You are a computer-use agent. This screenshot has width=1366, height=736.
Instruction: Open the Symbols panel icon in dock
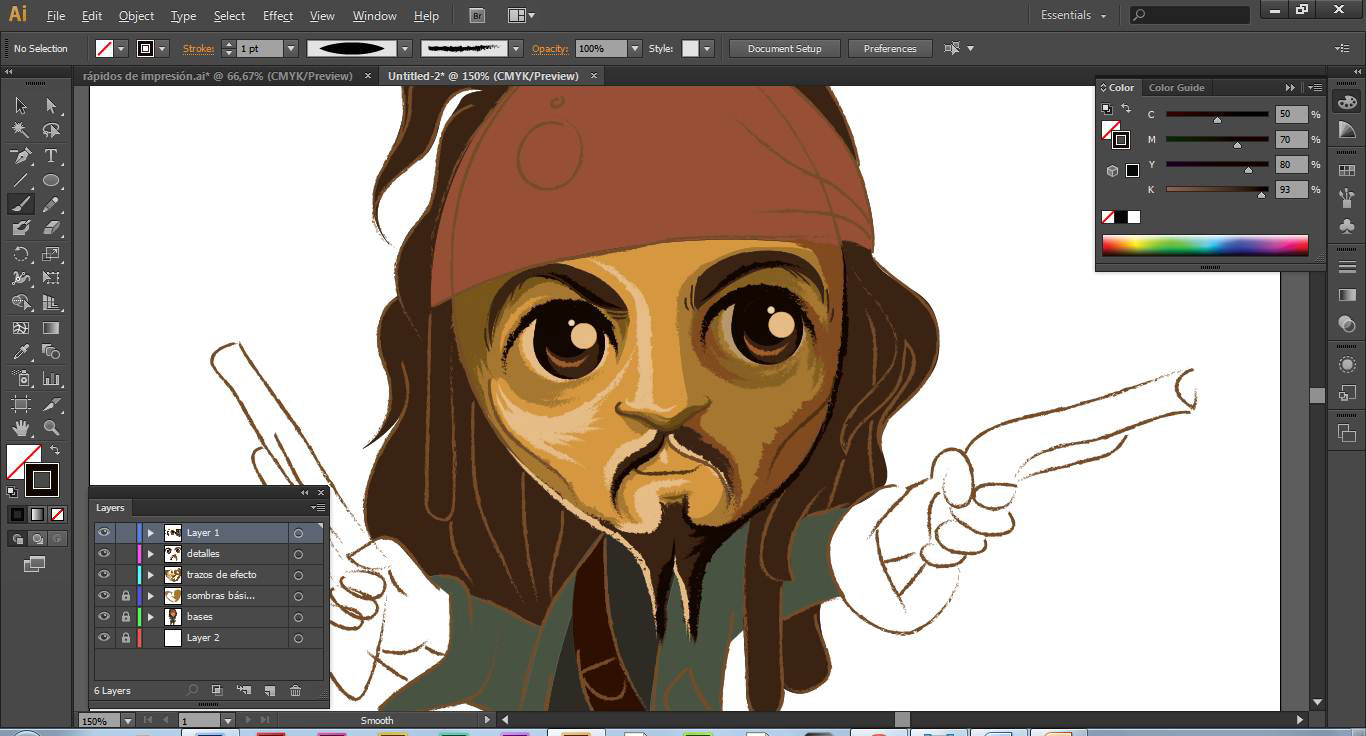[x=1346, y=227]
